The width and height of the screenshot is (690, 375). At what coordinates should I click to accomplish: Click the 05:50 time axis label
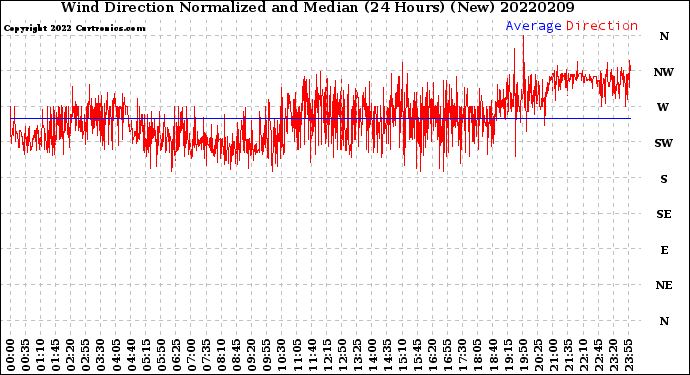(161, 355)
